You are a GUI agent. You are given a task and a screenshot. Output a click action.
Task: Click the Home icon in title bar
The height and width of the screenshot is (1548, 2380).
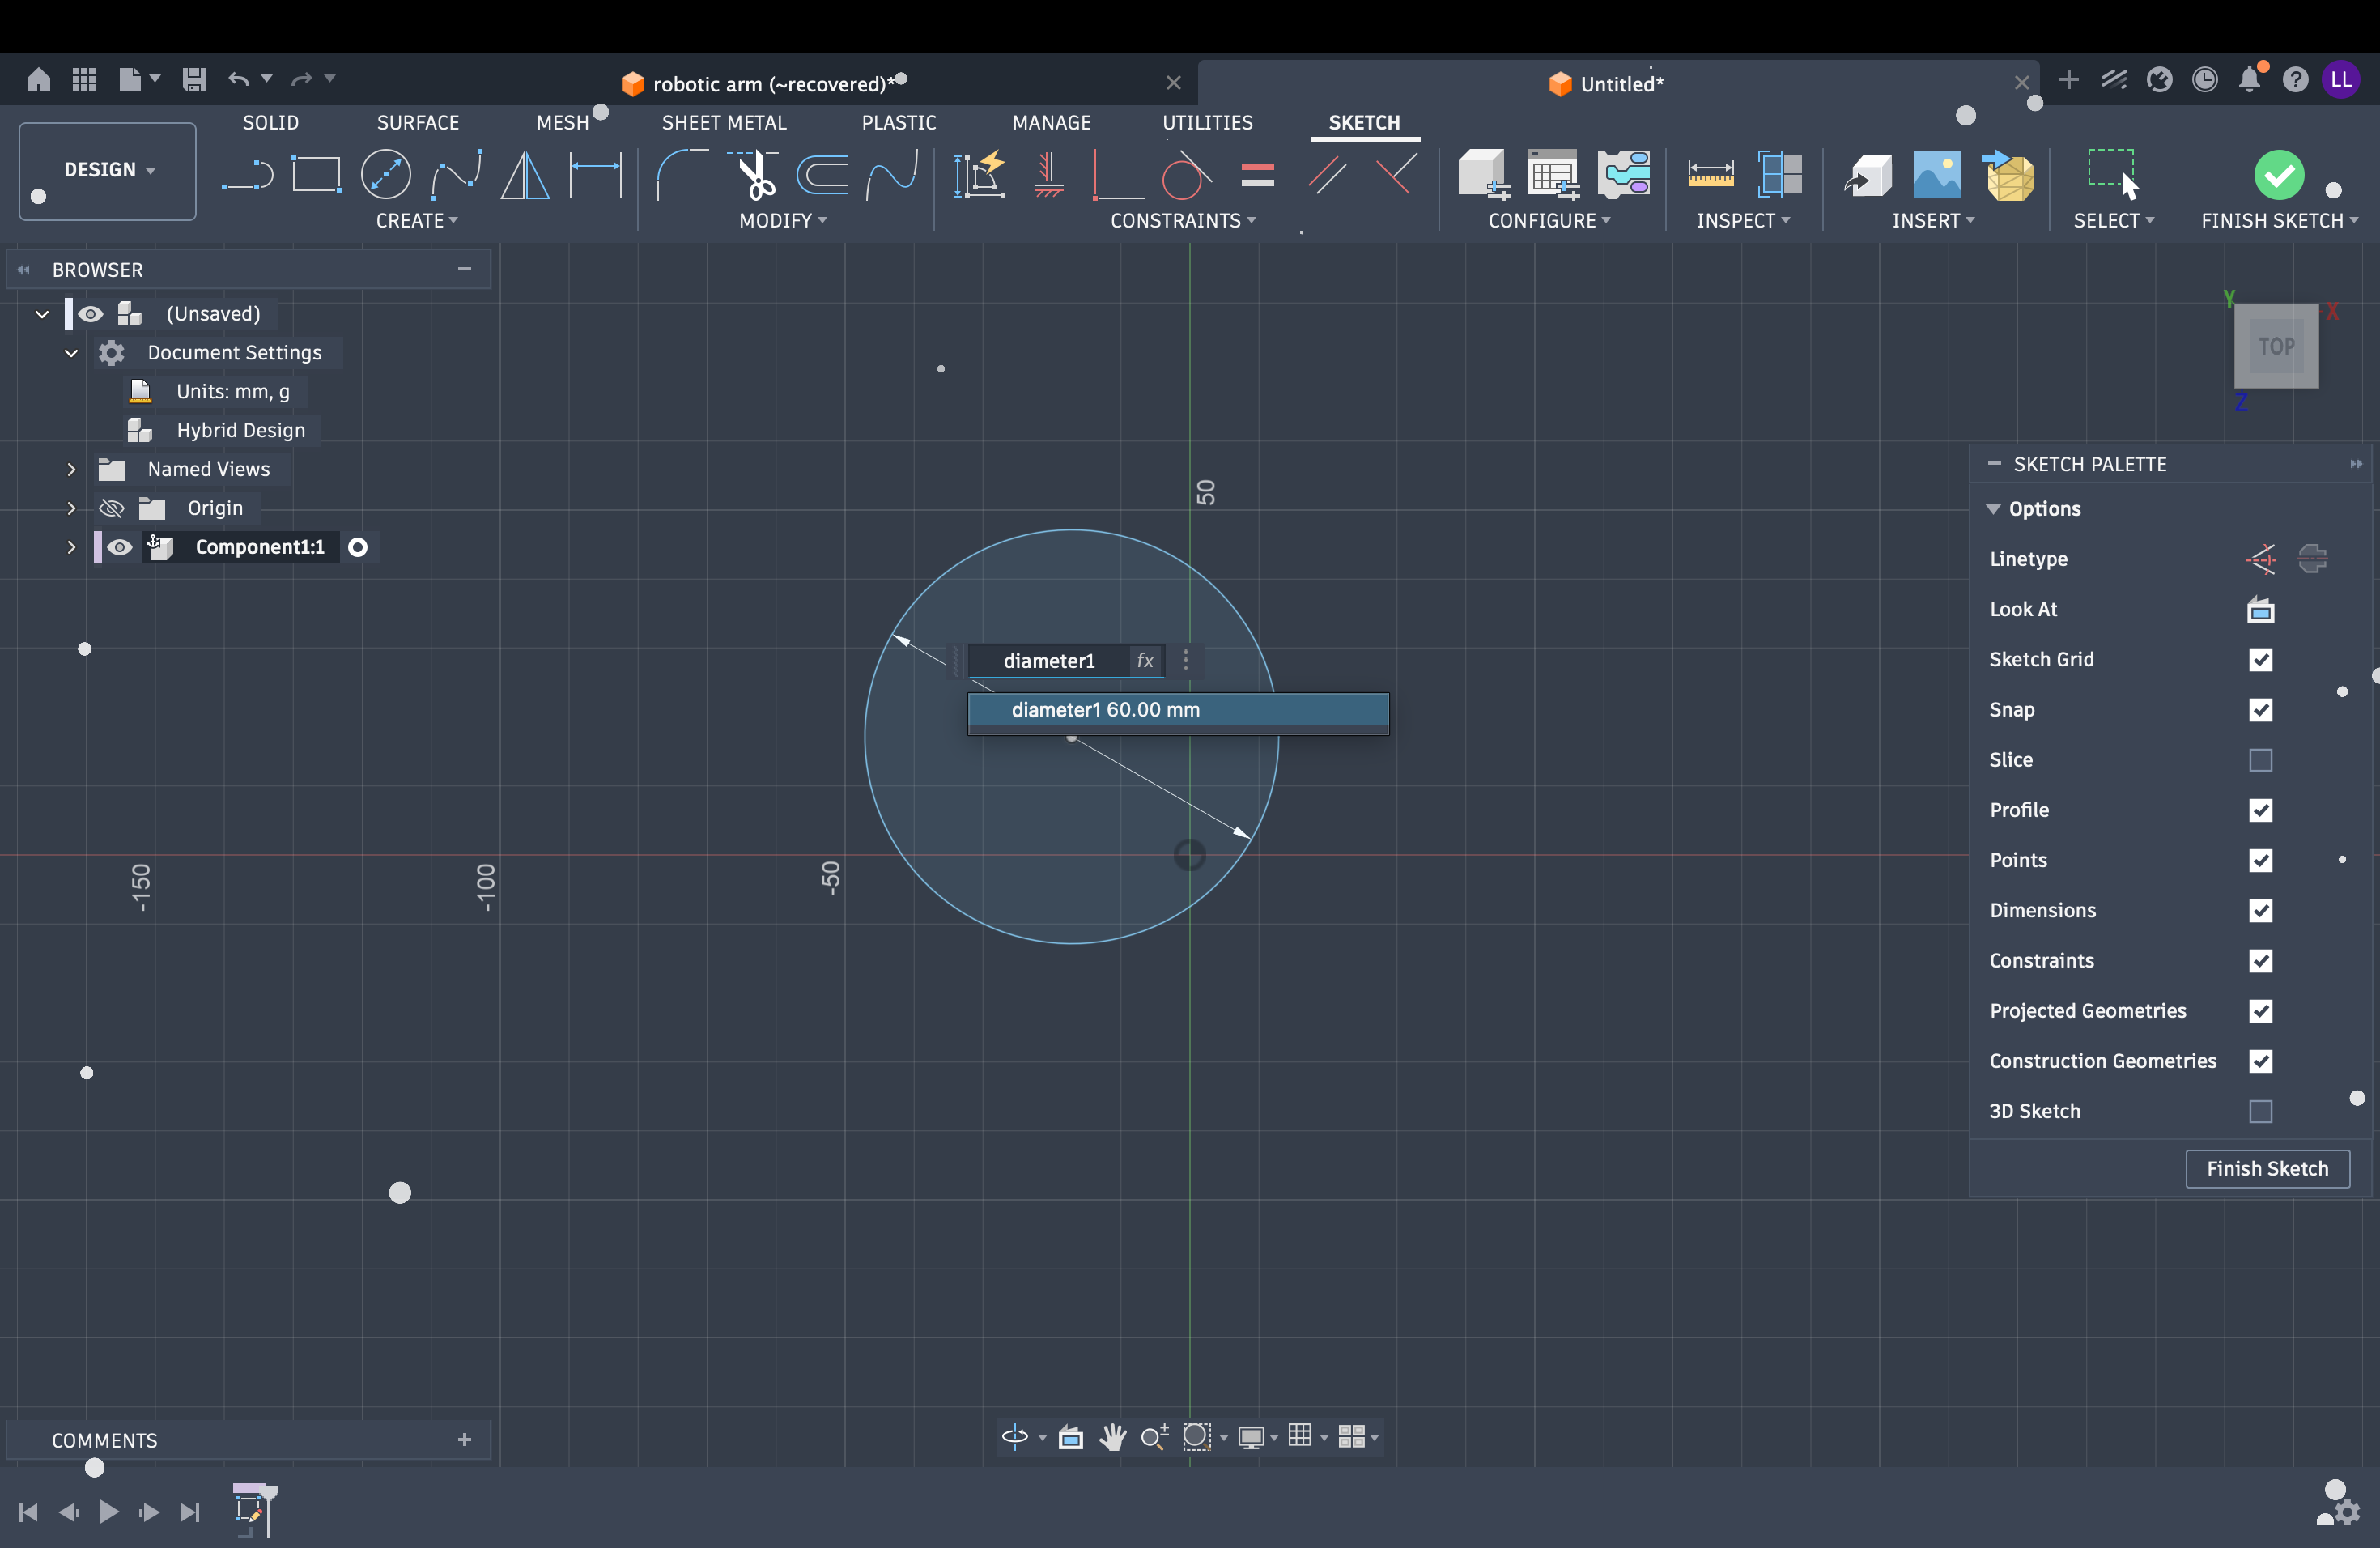(39, 79)
